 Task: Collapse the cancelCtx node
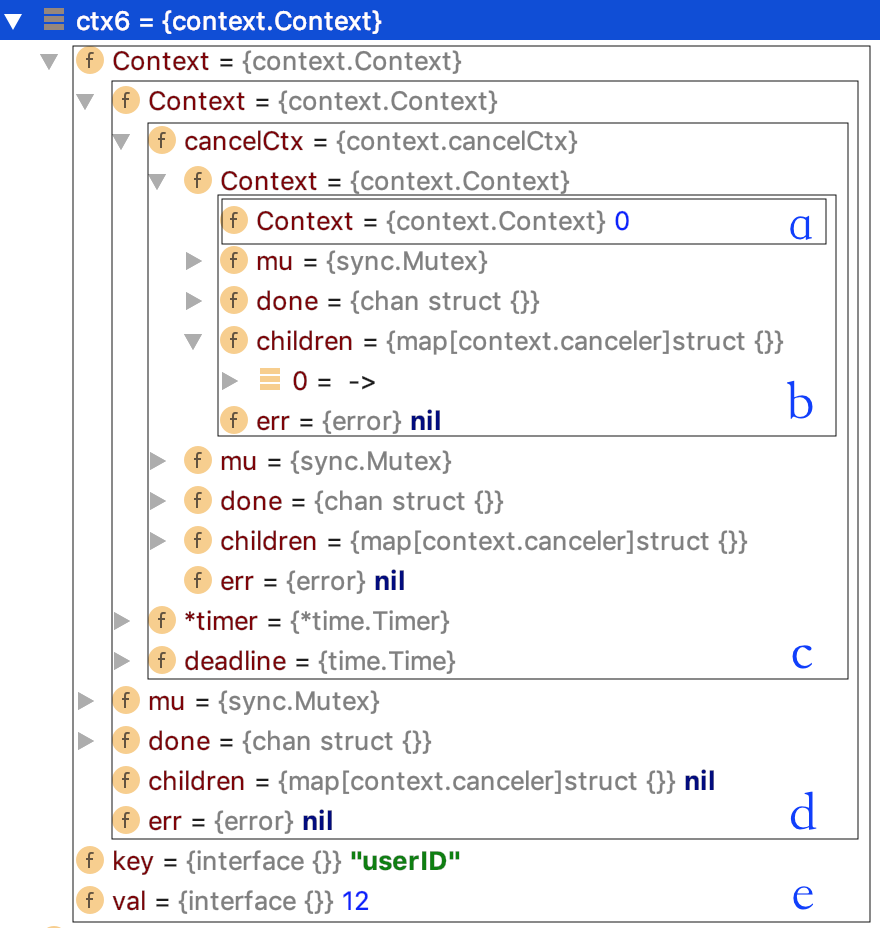(x=122, y=142)
